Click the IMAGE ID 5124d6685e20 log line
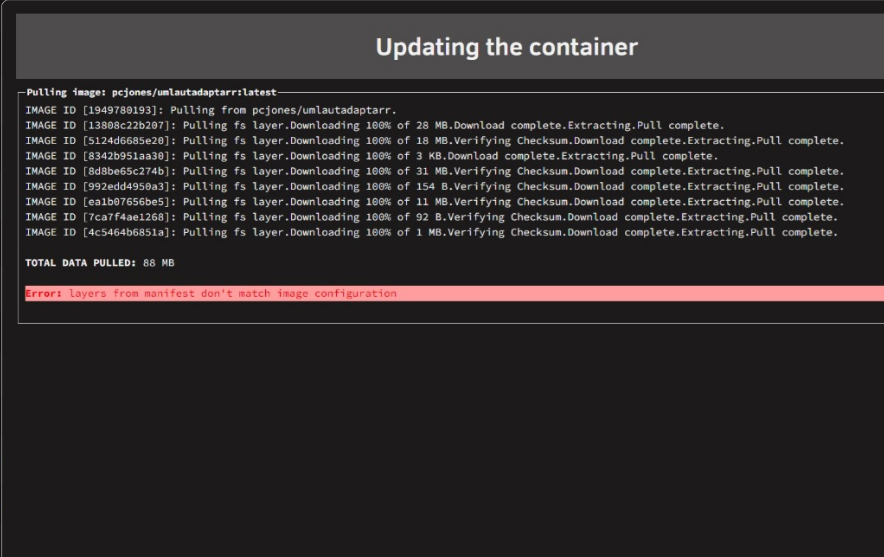884x557 pixels. click(x=434, y=140)
